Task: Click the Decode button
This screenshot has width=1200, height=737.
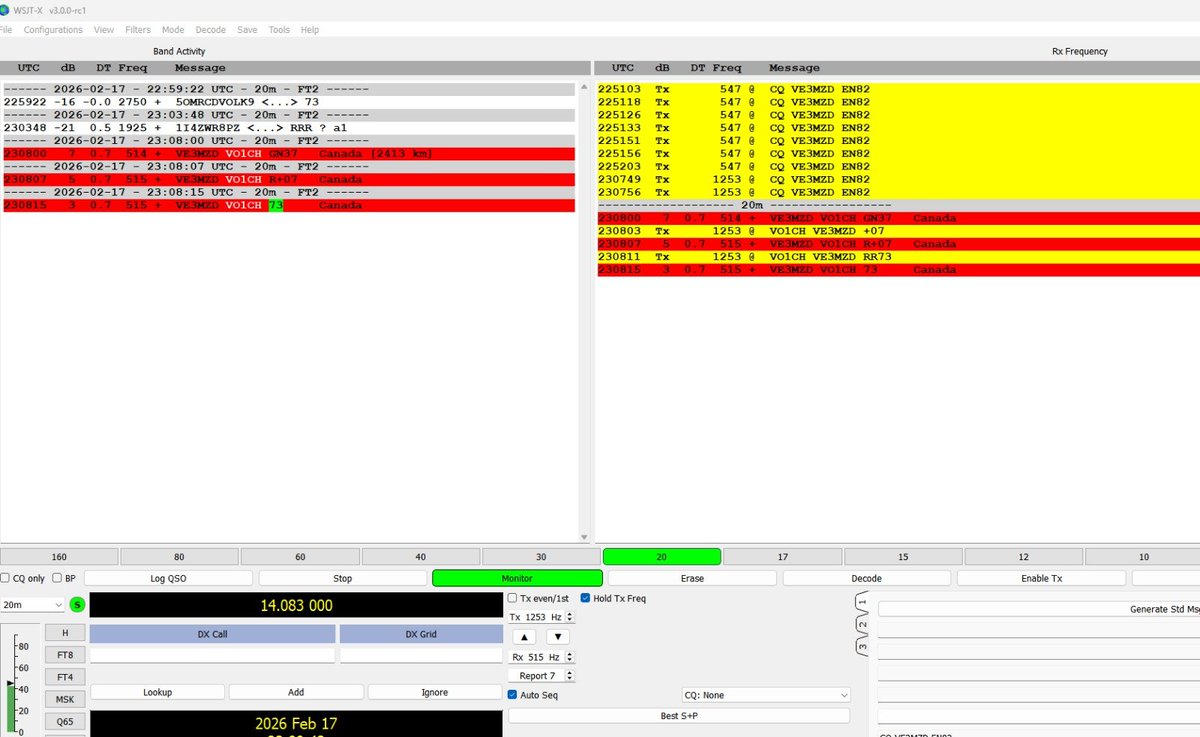Action: click(866, 578)
